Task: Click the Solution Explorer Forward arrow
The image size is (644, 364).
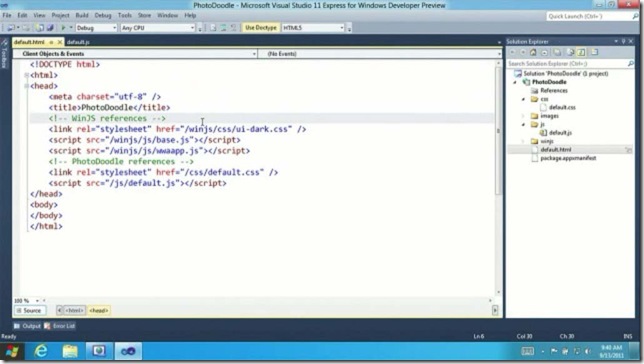Action: coord(523,52)
